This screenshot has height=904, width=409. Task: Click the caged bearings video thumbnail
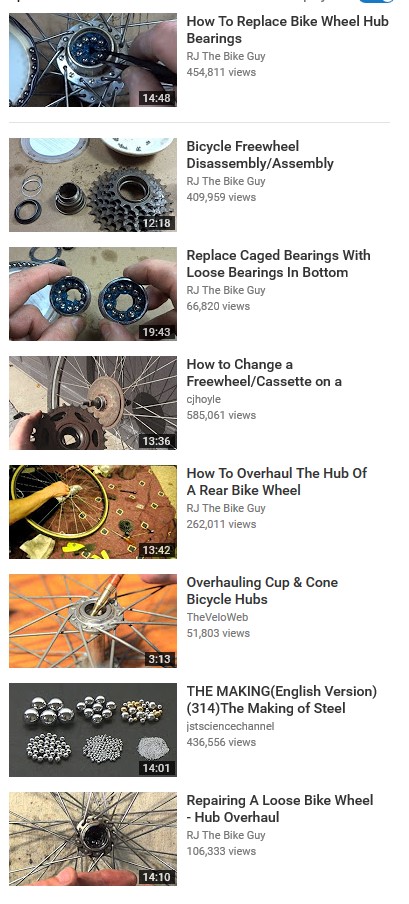pyautogui.click(x=93, y=294)
